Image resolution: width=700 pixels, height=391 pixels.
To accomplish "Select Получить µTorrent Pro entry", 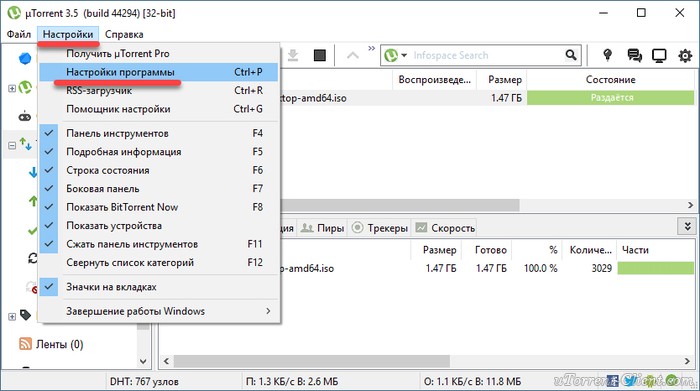I will pyautogui.click(x=158, y=54).
